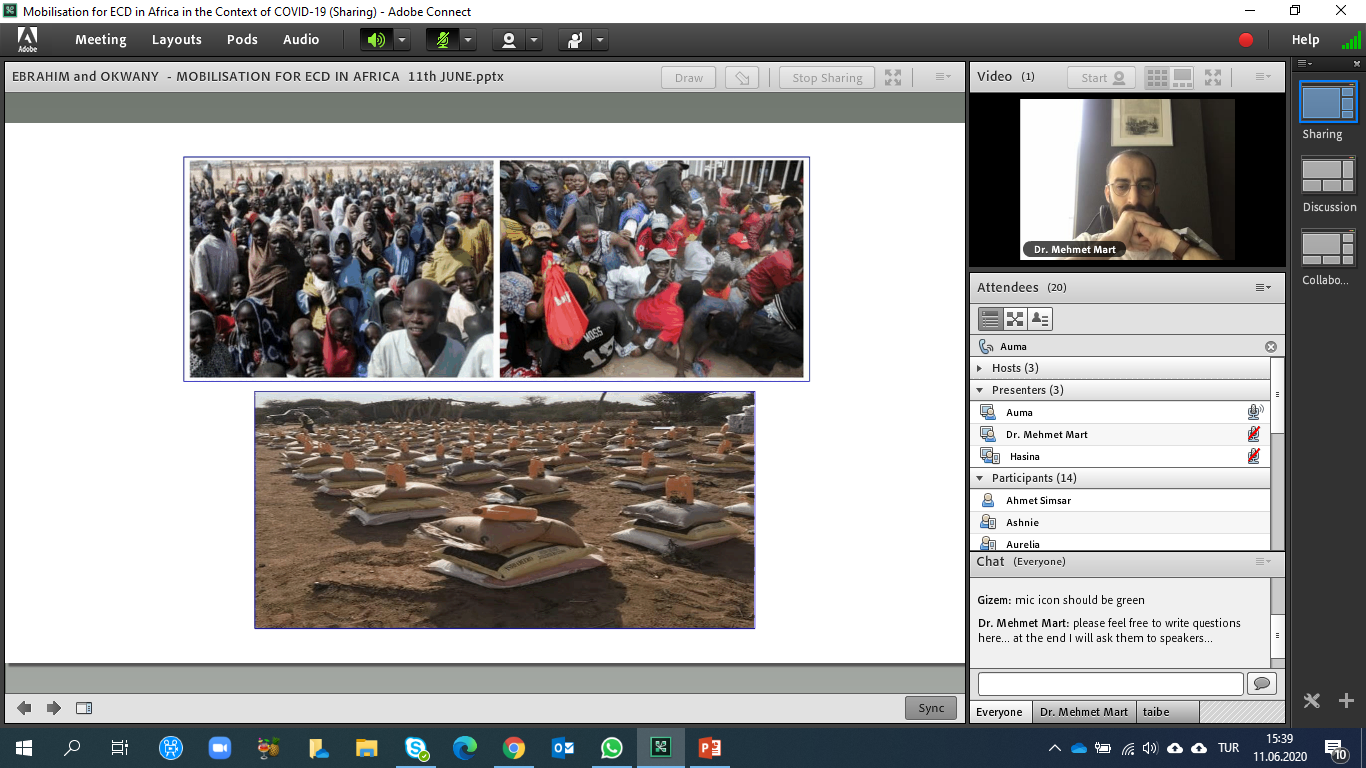Switch to attendee status view icon
This screenshot has height=768, width=1366.
click(1040, 319)
